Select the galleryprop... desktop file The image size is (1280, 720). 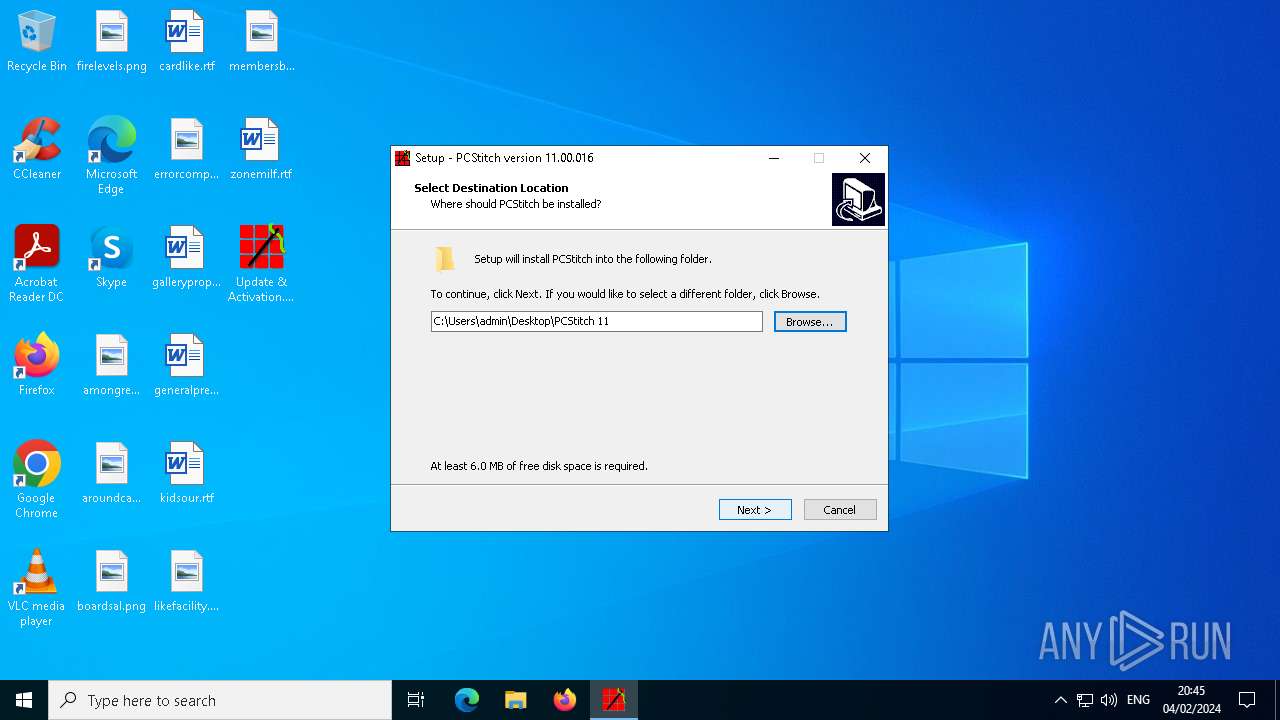[186, 257]
